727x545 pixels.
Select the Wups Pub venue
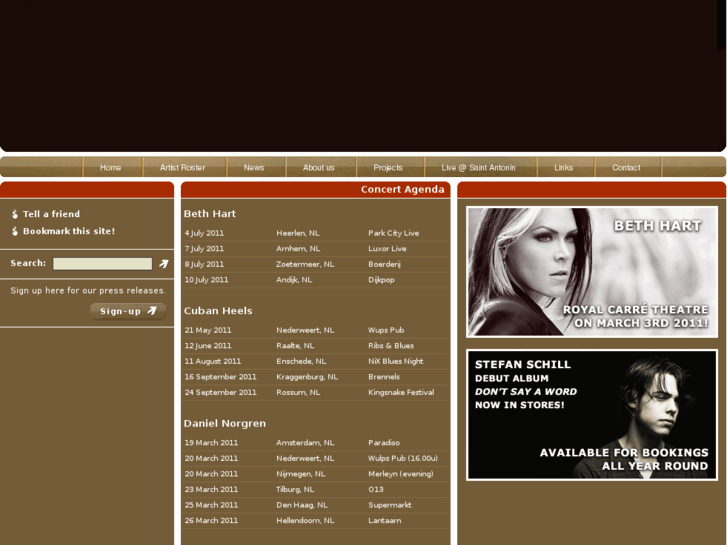click(x=386, y=330)
